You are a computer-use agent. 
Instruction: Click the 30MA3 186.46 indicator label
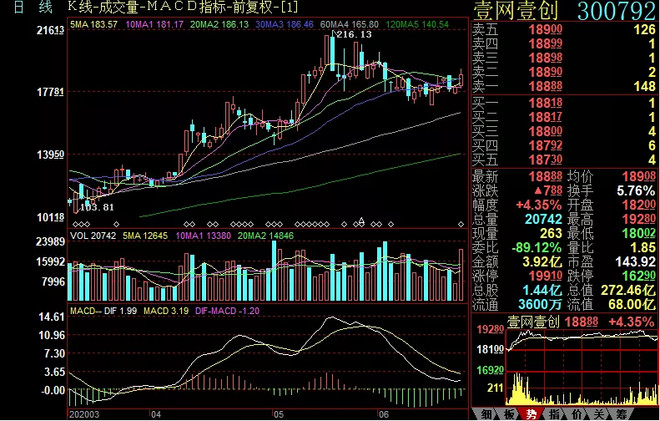(x=284, y=25)
